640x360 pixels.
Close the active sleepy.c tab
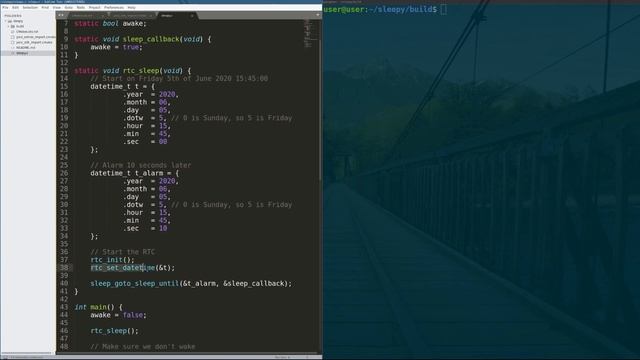click(192, 16)
